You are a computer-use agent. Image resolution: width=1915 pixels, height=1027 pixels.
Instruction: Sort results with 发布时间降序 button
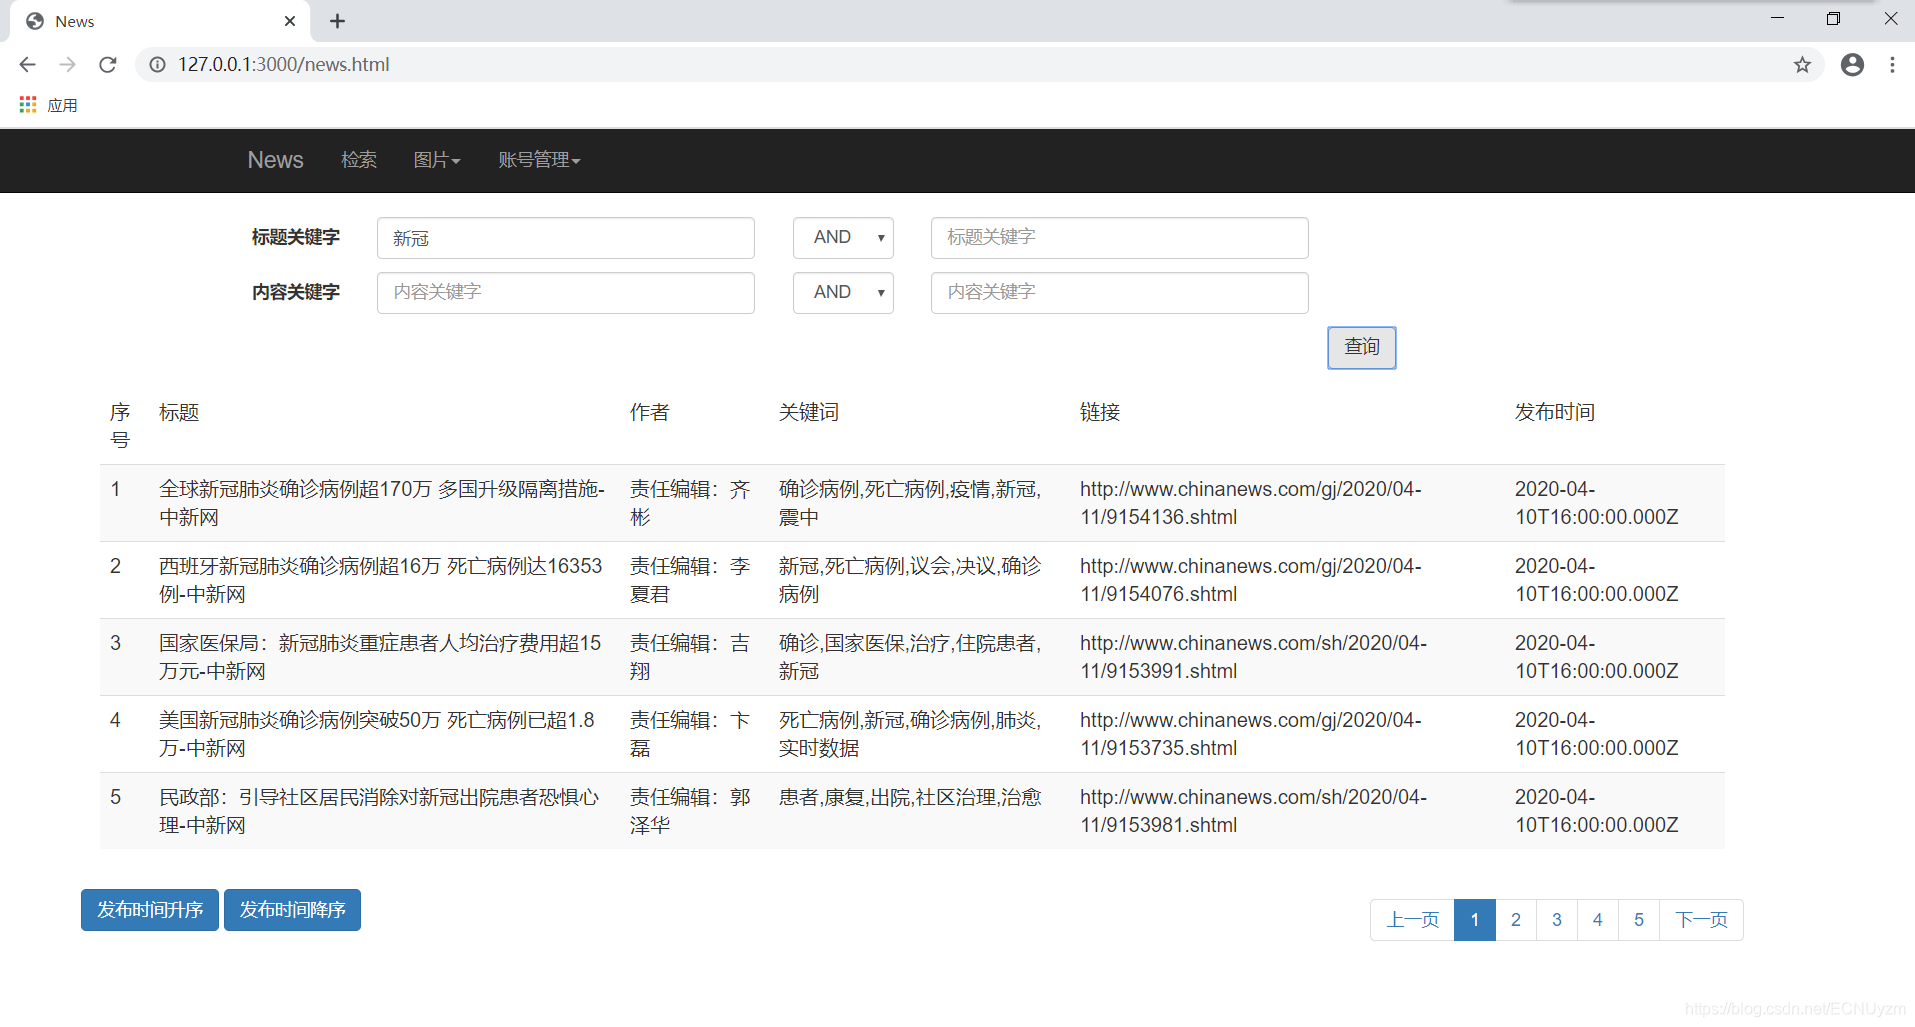coord(292,910)
